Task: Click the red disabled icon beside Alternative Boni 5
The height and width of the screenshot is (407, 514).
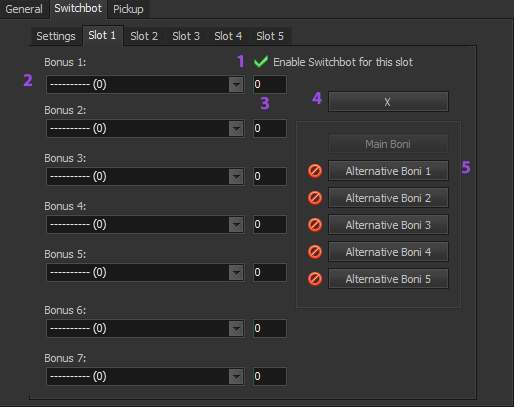Action: pyautogui.click(x=315, y=279)
